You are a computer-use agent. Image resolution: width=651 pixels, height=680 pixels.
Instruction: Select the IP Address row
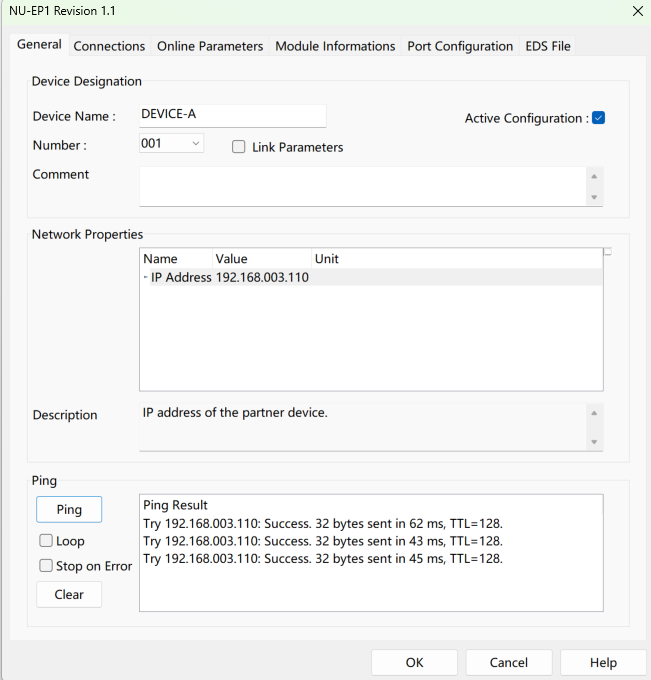(x=230, y=277)
